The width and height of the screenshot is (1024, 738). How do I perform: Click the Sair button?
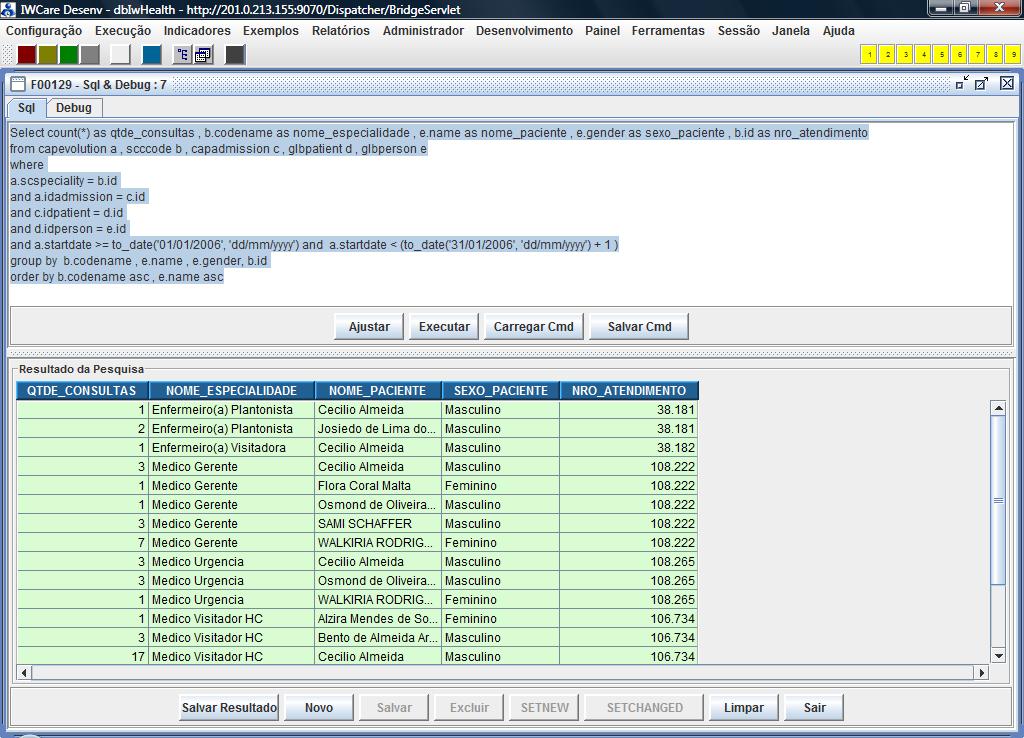[814, 707]
